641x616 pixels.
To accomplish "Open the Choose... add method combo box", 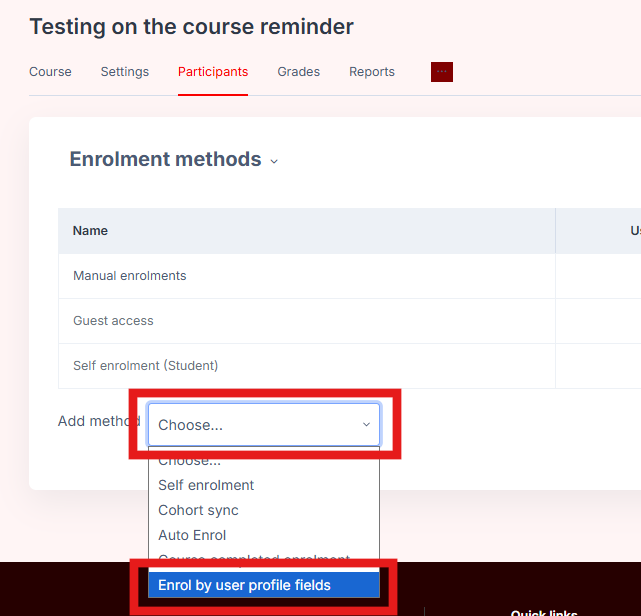I will [264, 425].
